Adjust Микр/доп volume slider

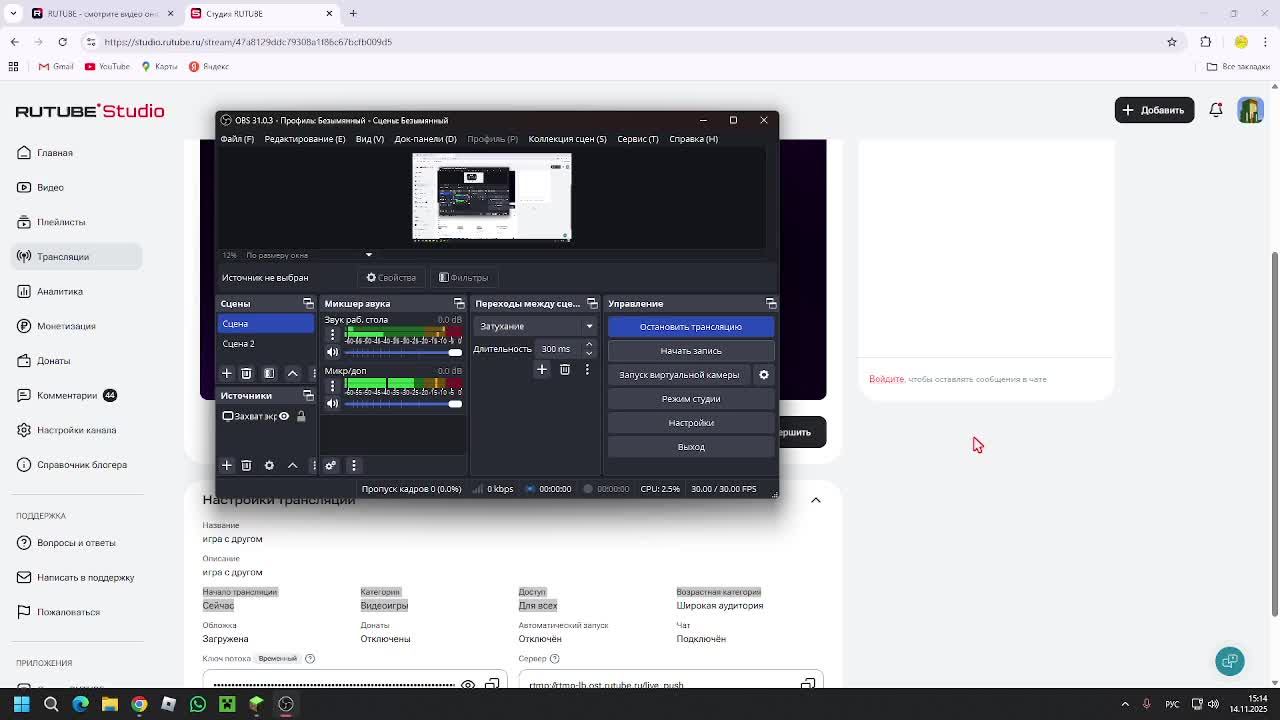pyautogui.click(x=403, y=403)
